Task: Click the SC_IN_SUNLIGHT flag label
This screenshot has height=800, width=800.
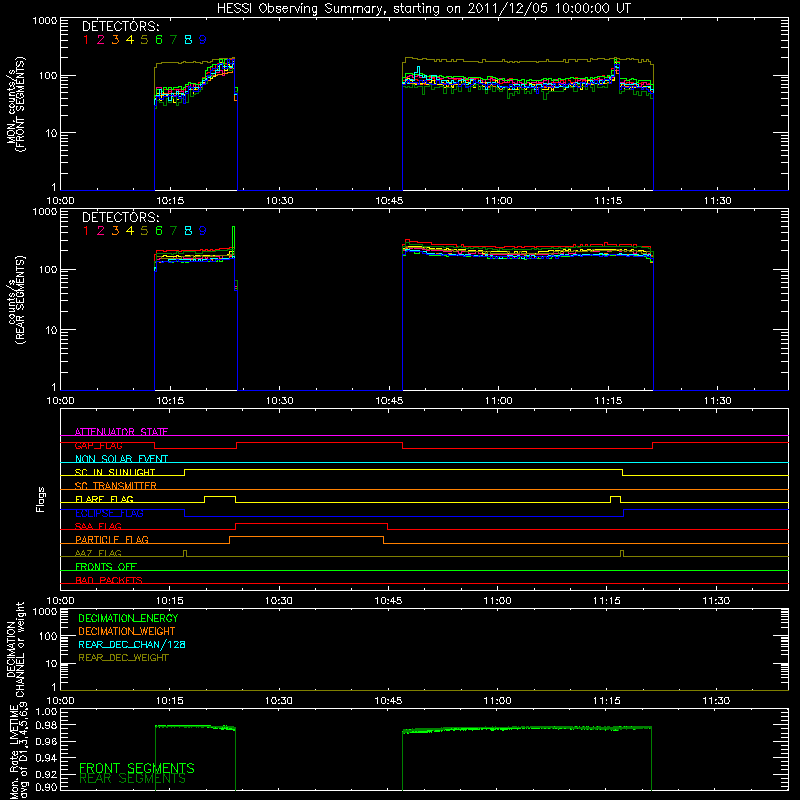Action: tap(115, 472)
